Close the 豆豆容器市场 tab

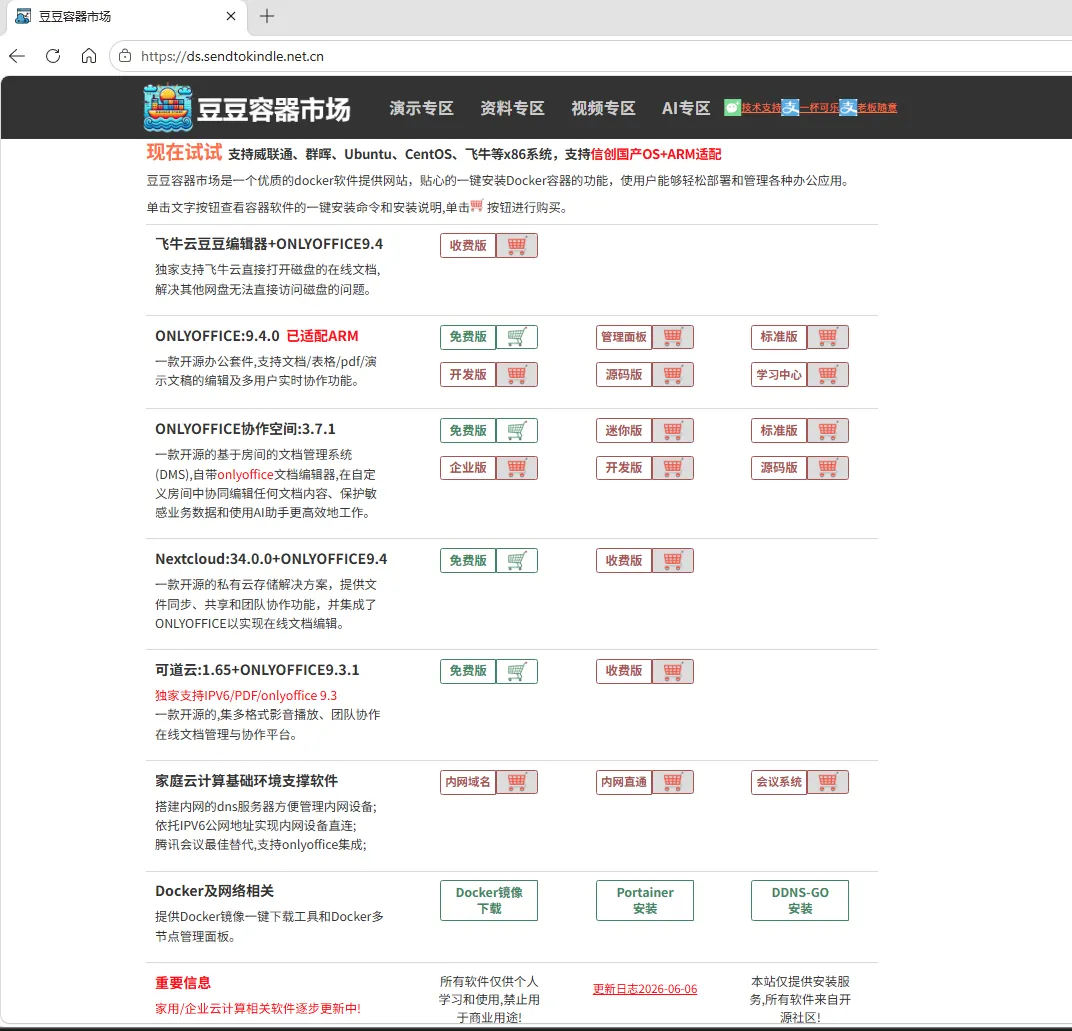click(231, 16)
